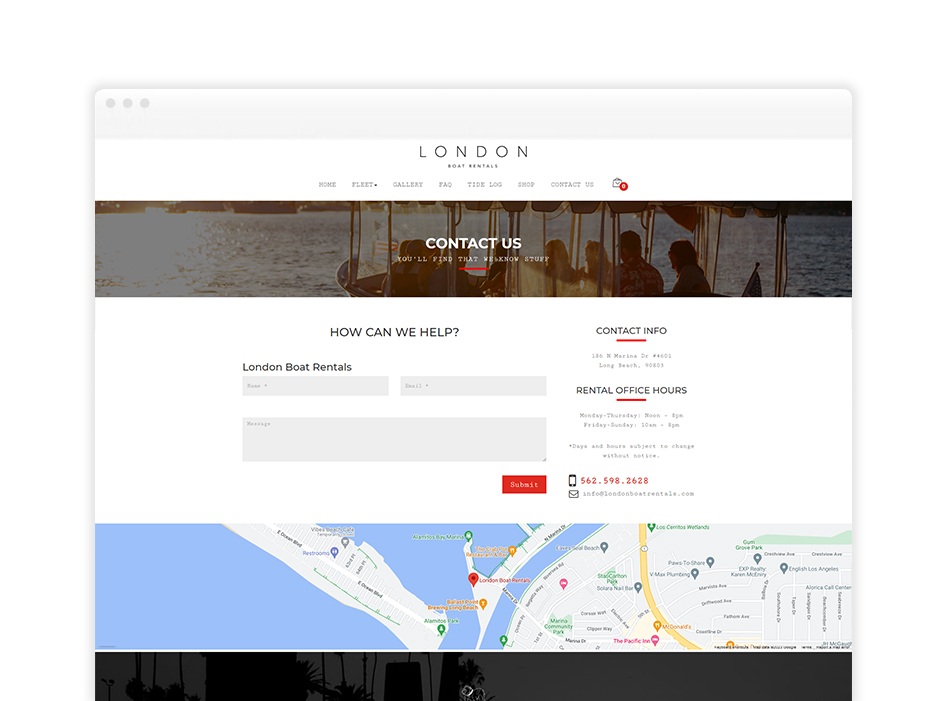This screenshot has height=701, width=951.
Task: Click the Rental Office Hours heading
Action: 631,391
